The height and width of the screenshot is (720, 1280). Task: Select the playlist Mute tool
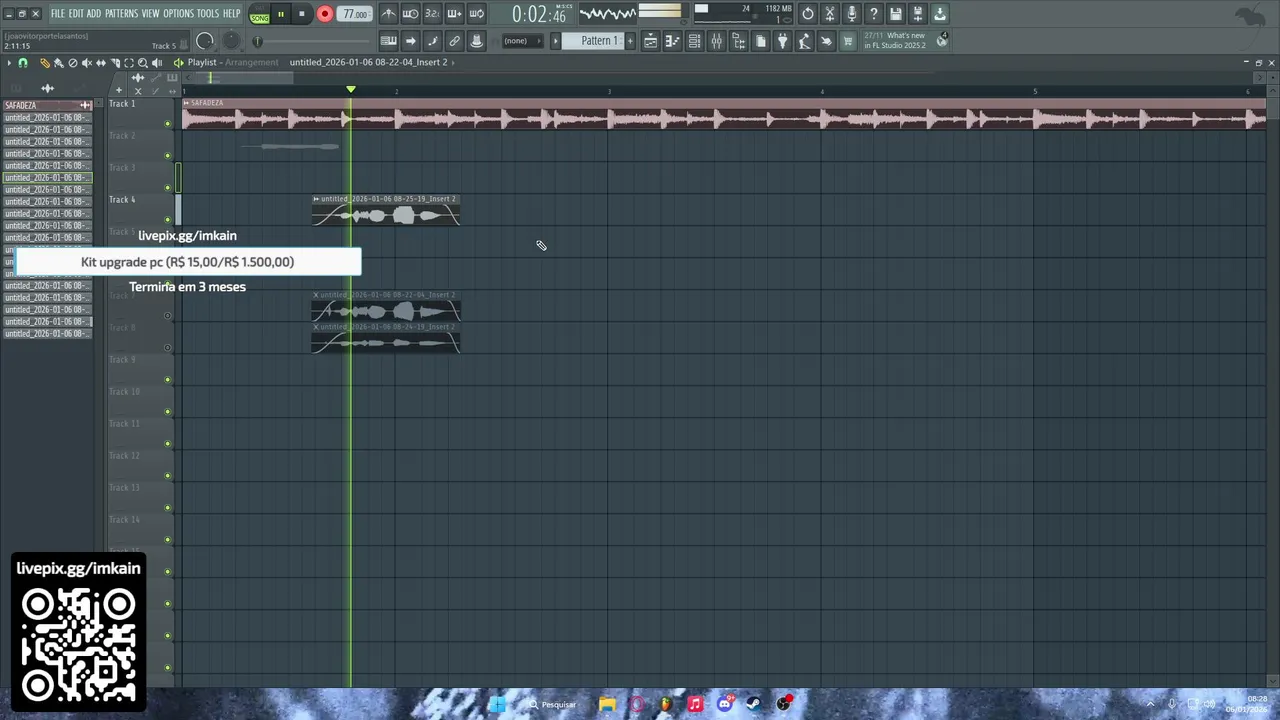coord(87,62)
